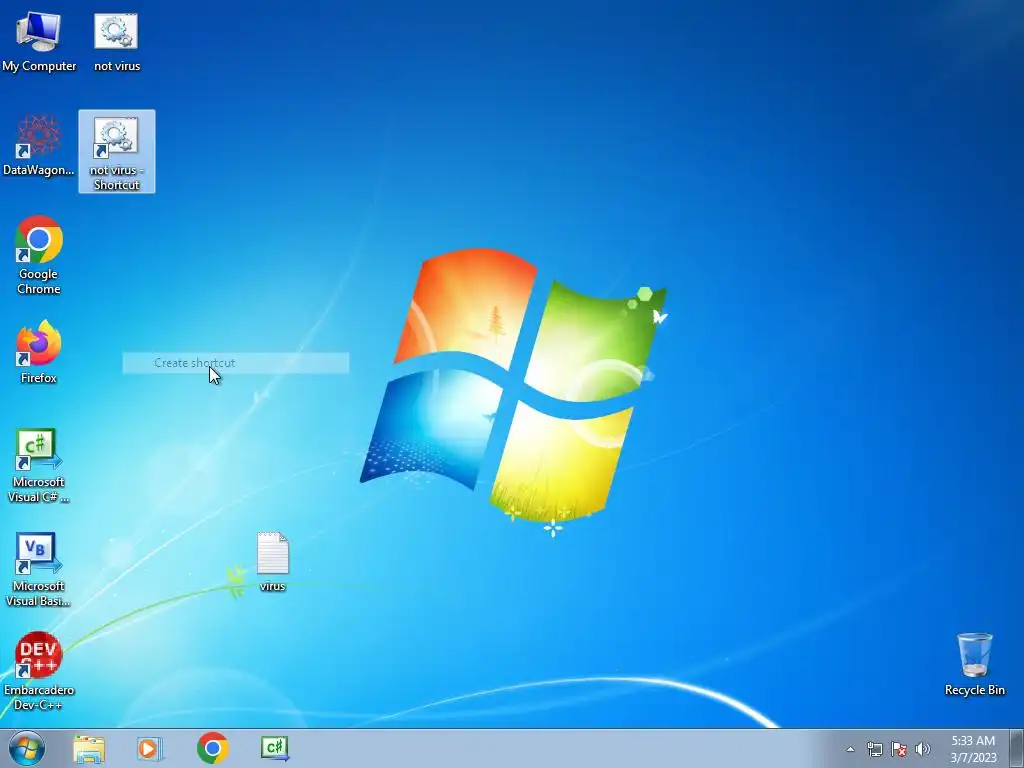Image resolution: width=1024 pixels, height=768 pixels.
Task: Click the volume speaker tray icon
Action: [922, 749]
